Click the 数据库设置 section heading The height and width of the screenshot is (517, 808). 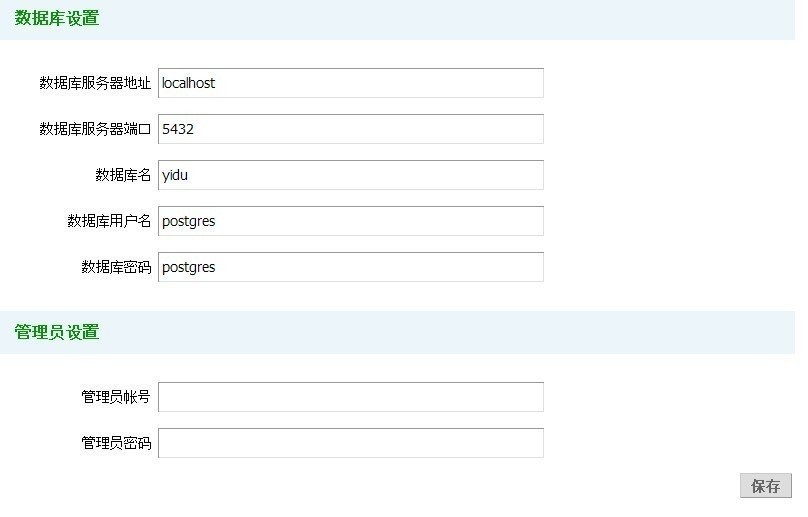click(x=56, y=19)
